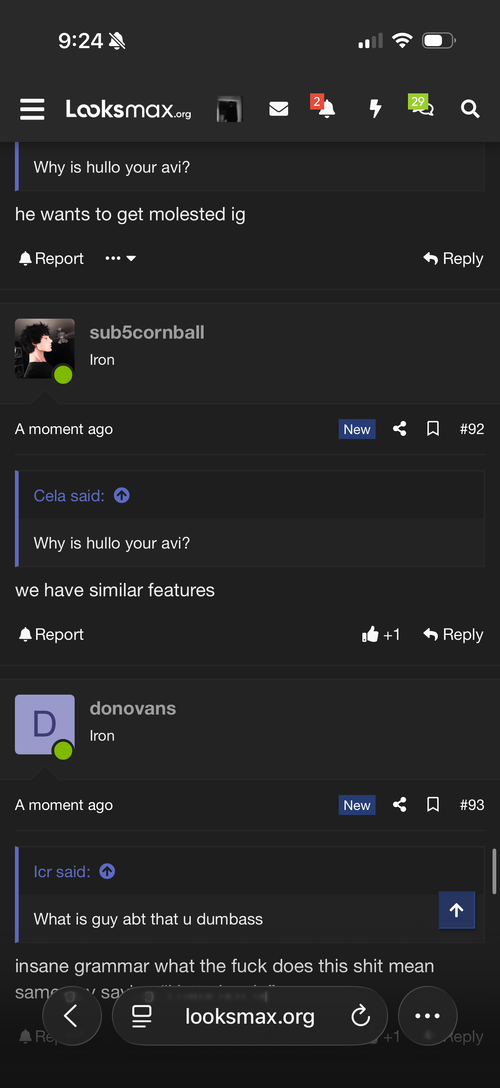This screenshot has width=500, height=1088.
Task: Open alerts bell with 2 notifications
Action: (323, 107)
